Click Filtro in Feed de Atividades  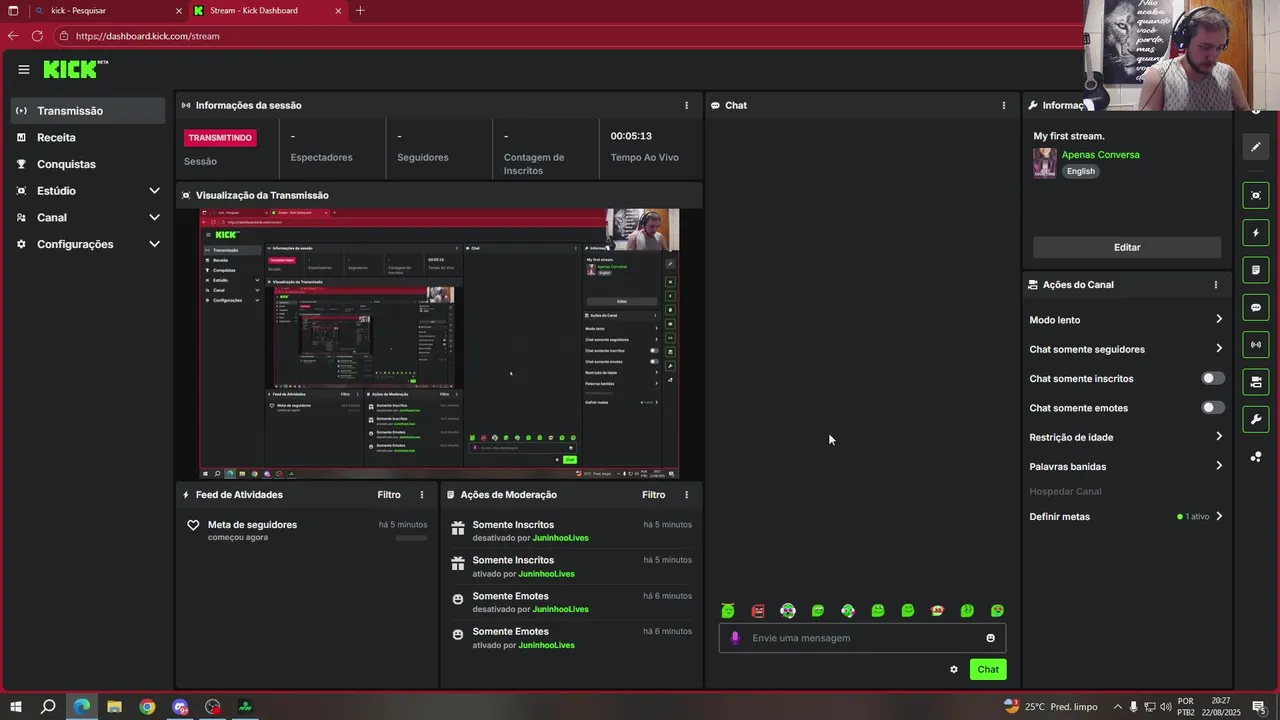pyautogui.click(x=389, y=495)
